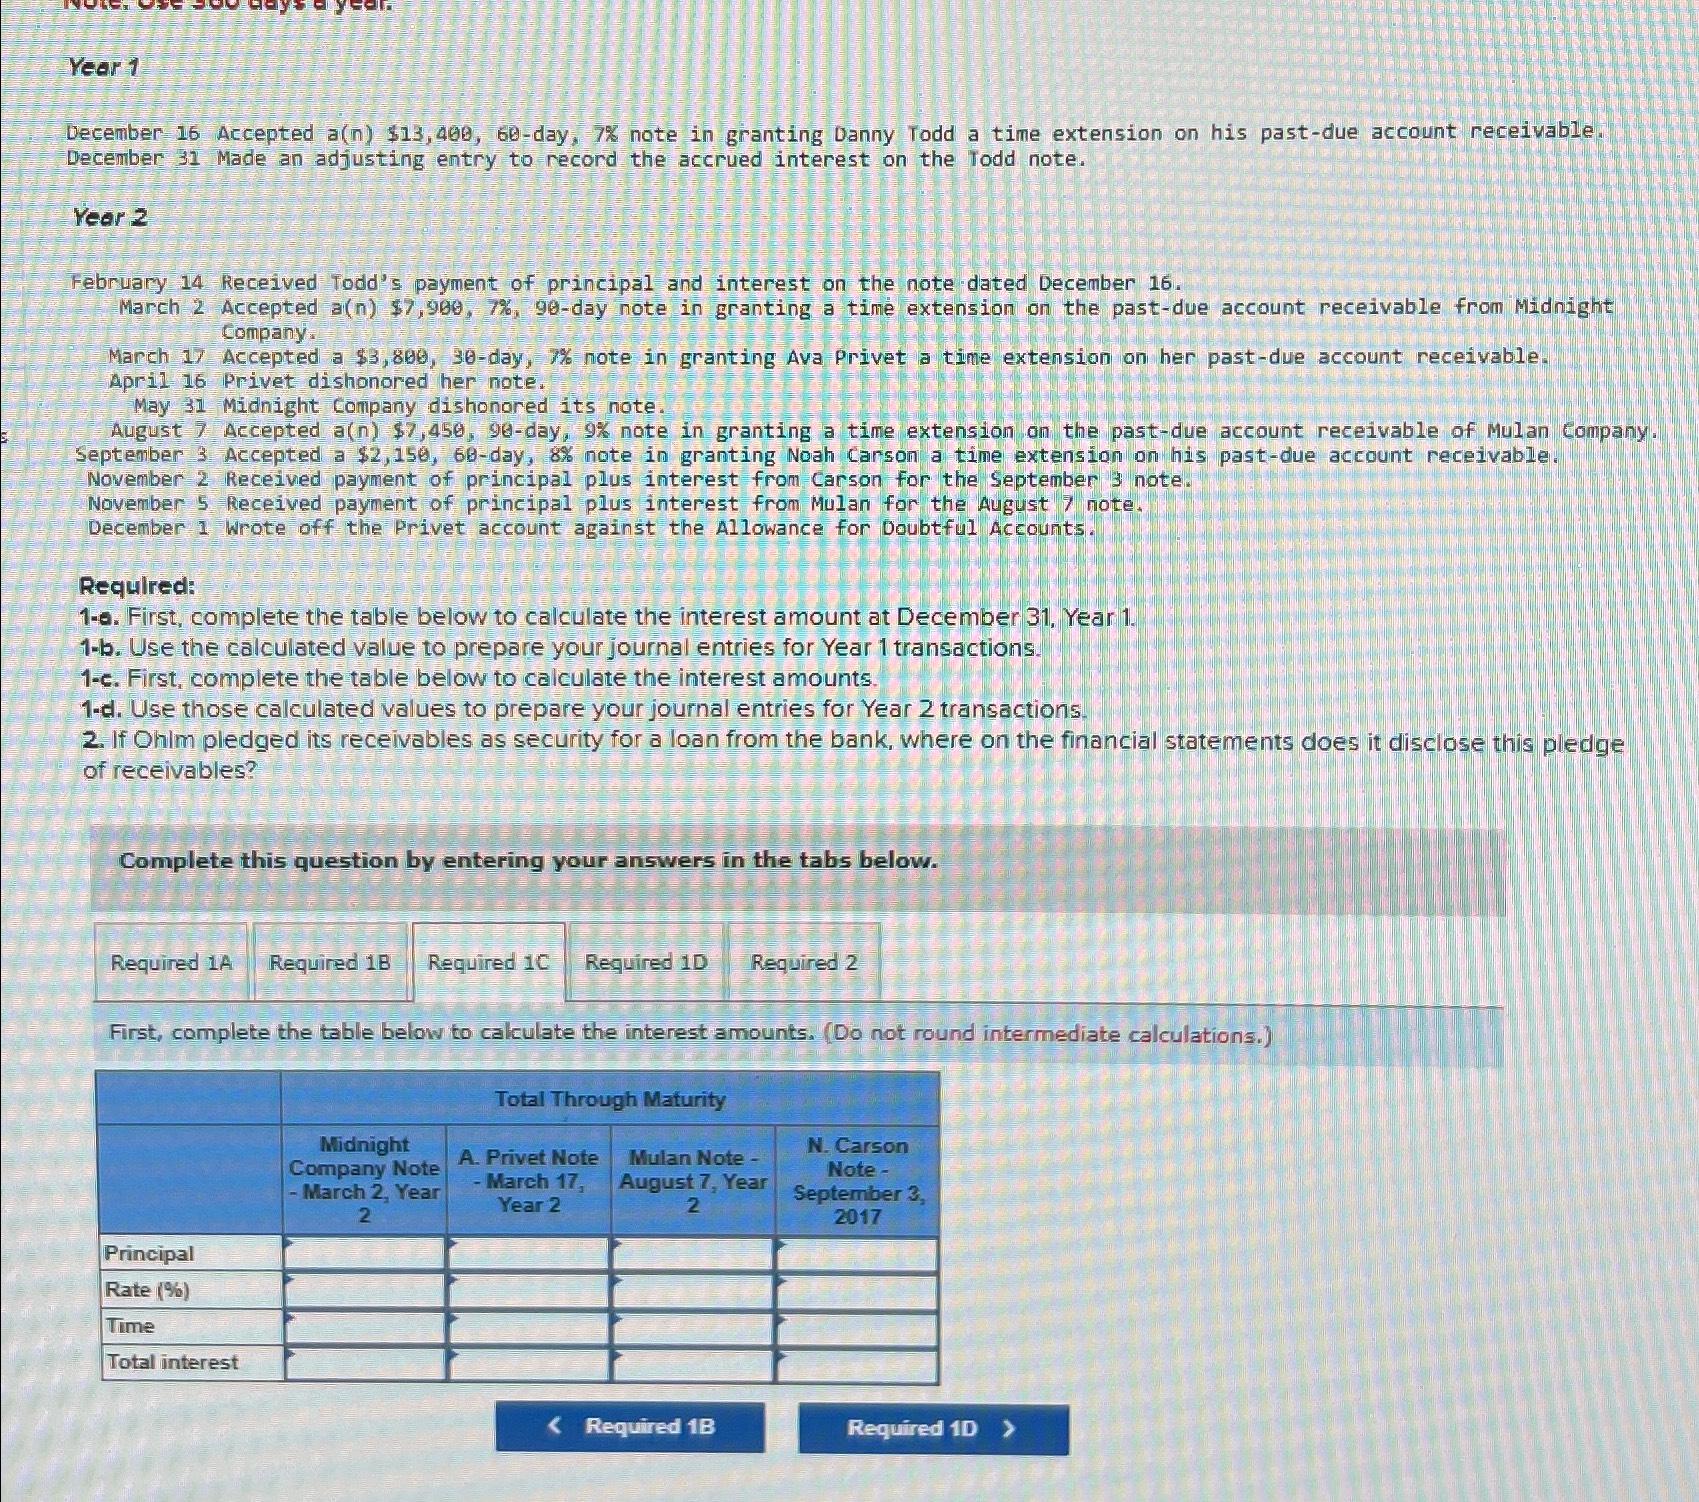Click the November 5 Mulan payment line
Image resolution: width=1699 pixels, height=1502 pixels.
pyautogui.click(x=616, y=504)
